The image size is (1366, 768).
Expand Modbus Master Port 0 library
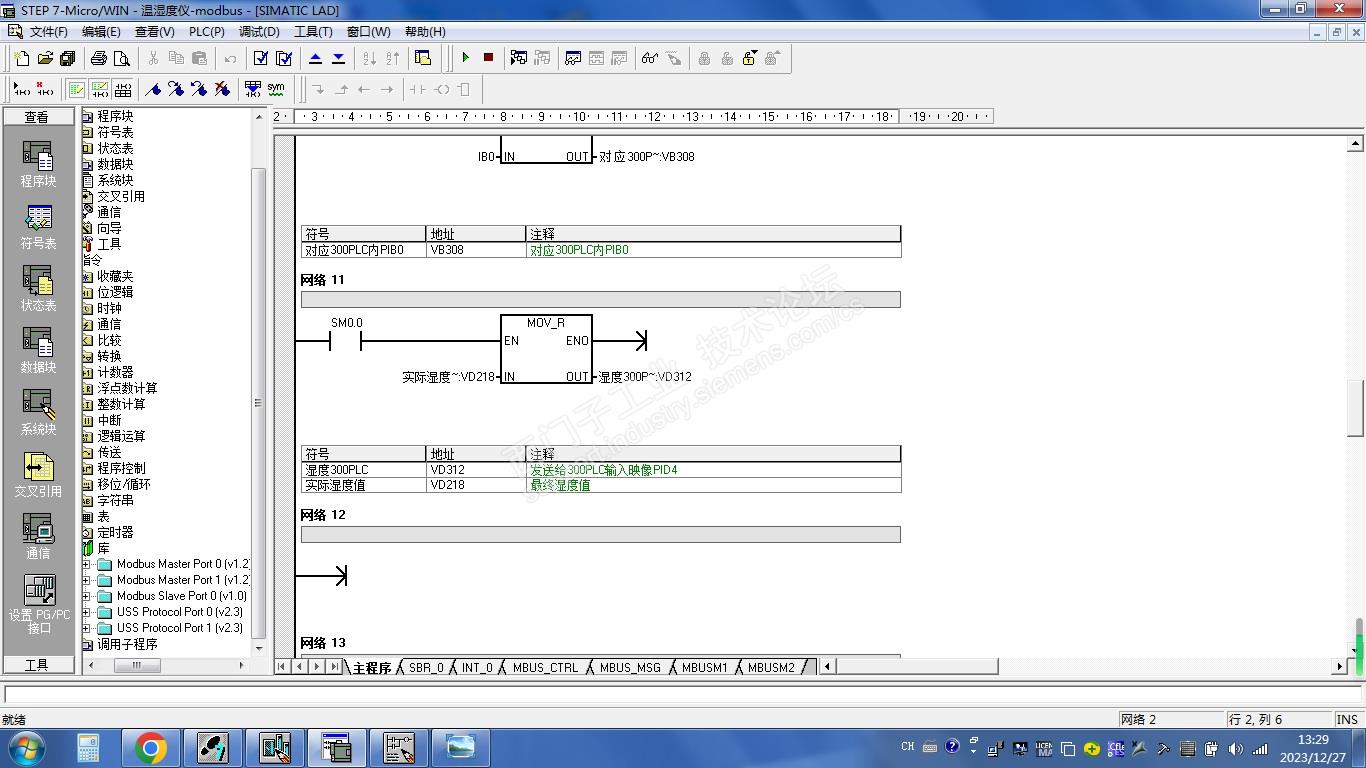click(x=87, y=564)
